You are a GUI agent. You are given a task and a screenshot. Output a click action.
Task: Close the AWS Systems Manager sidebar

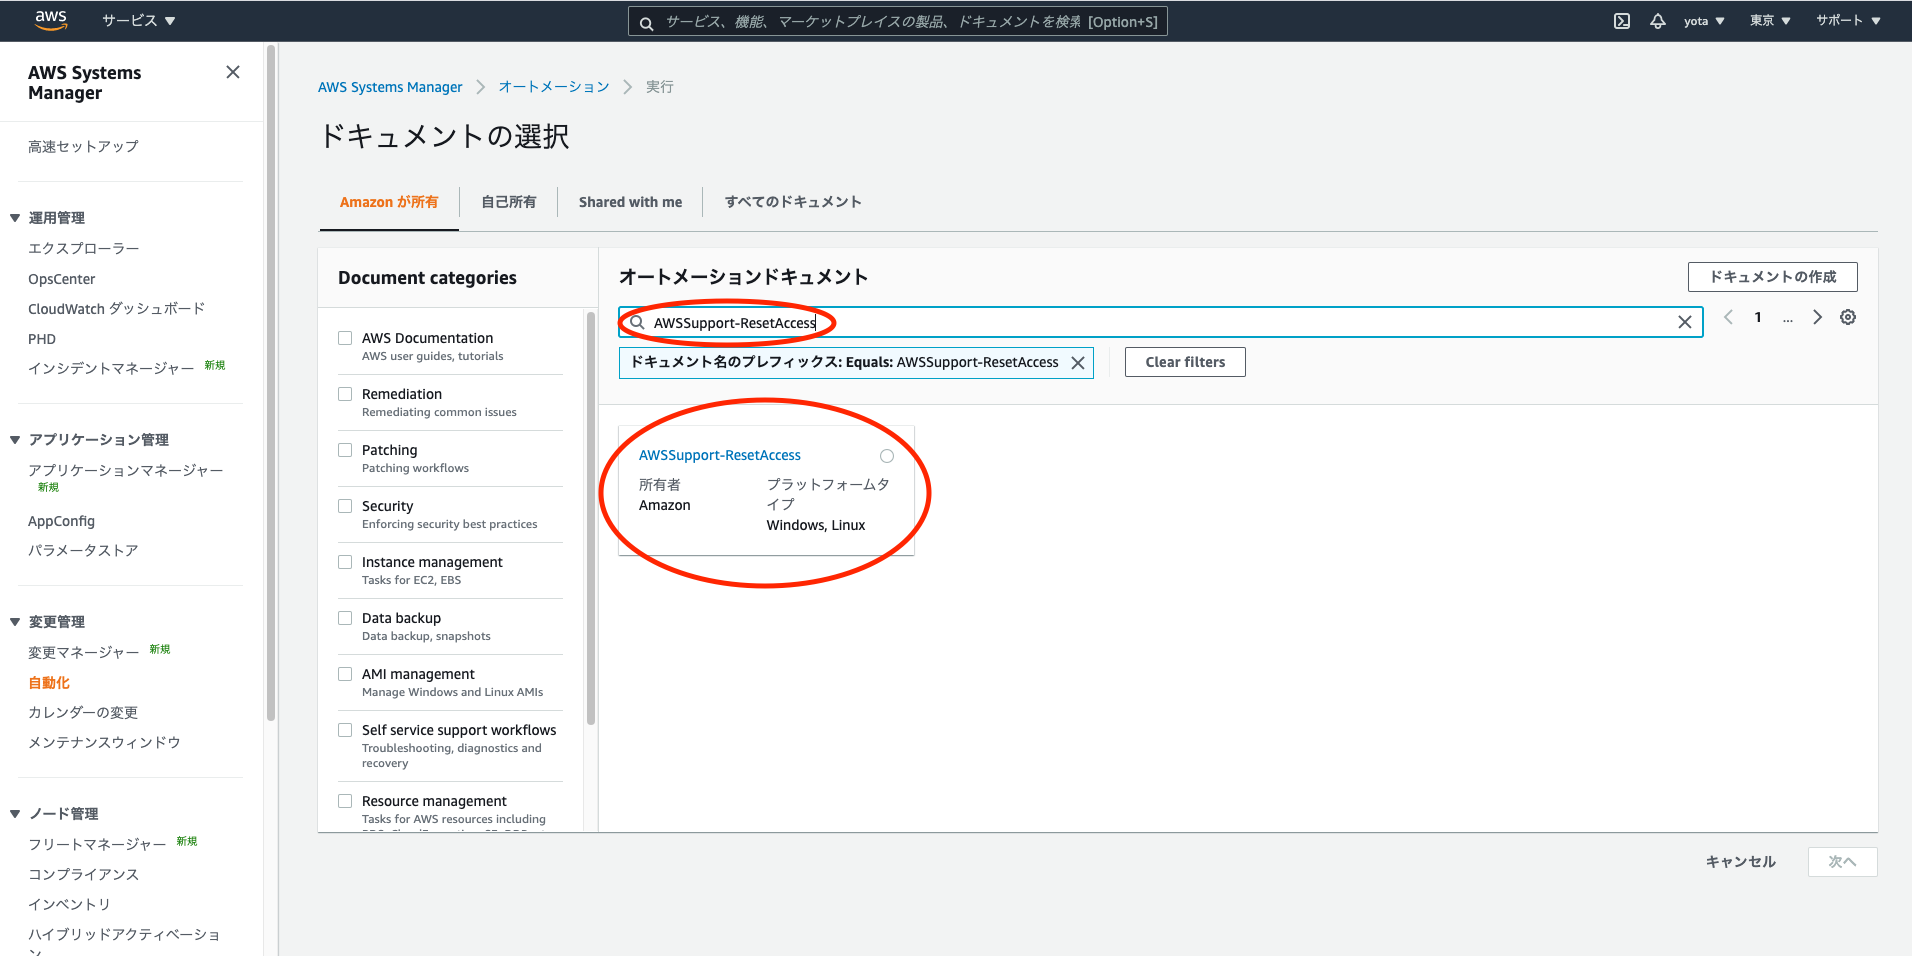point(233,72)
